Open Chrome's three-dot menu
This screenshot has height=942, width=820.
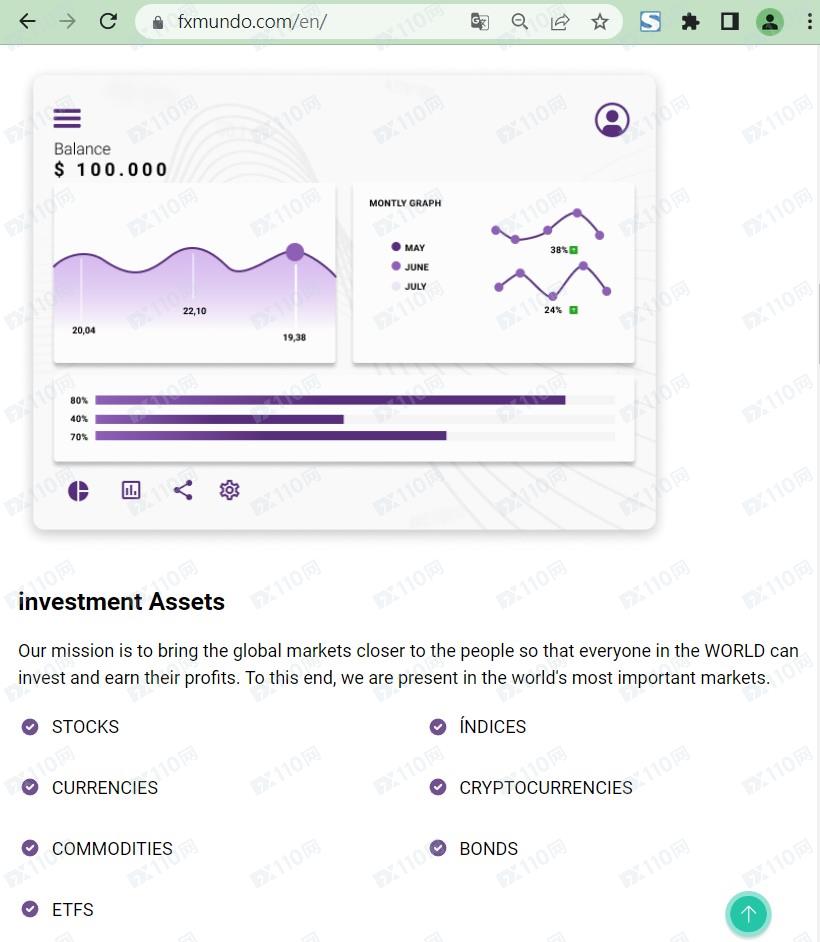pyautogui.click(x=809, y=21)
